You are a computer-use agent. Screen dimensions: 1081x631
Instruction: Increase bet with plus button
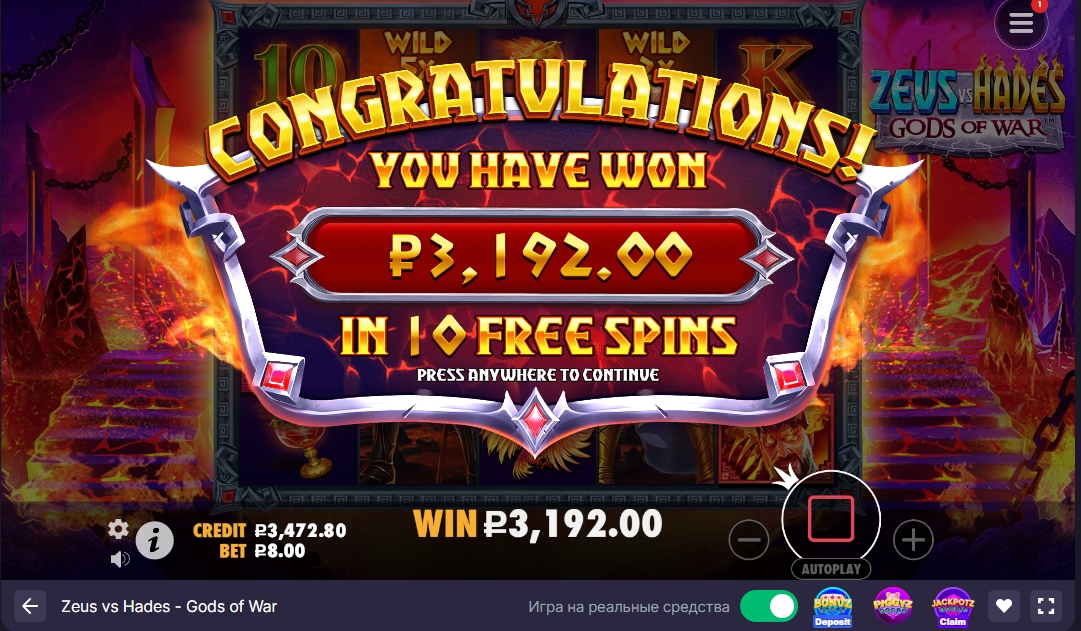click(x=913, y=539)
